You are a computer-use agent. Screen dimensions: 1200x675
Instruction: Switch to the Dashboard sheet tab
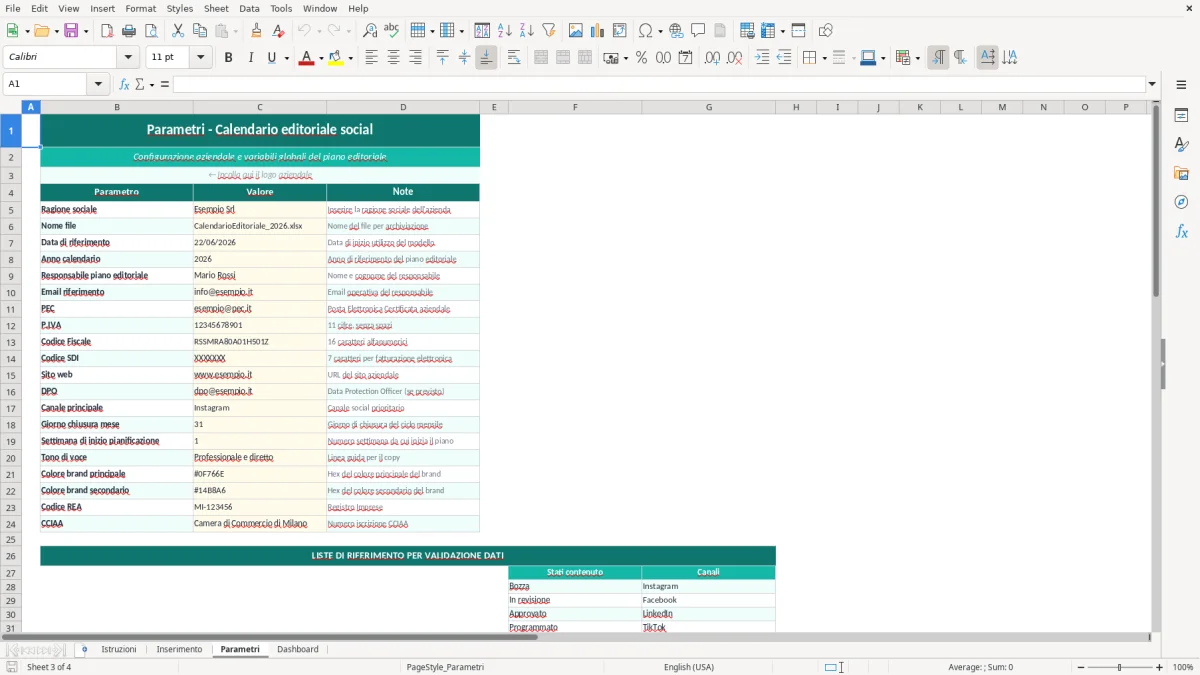[298, 649]
